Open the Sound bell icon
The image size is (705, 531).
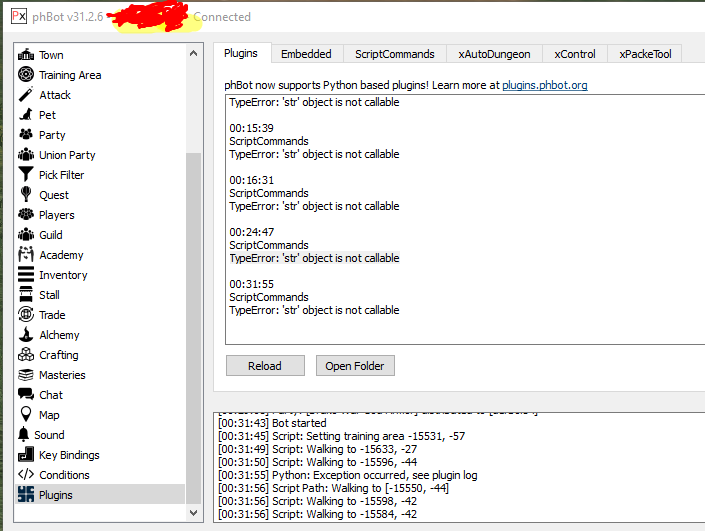tap(26, 435)
